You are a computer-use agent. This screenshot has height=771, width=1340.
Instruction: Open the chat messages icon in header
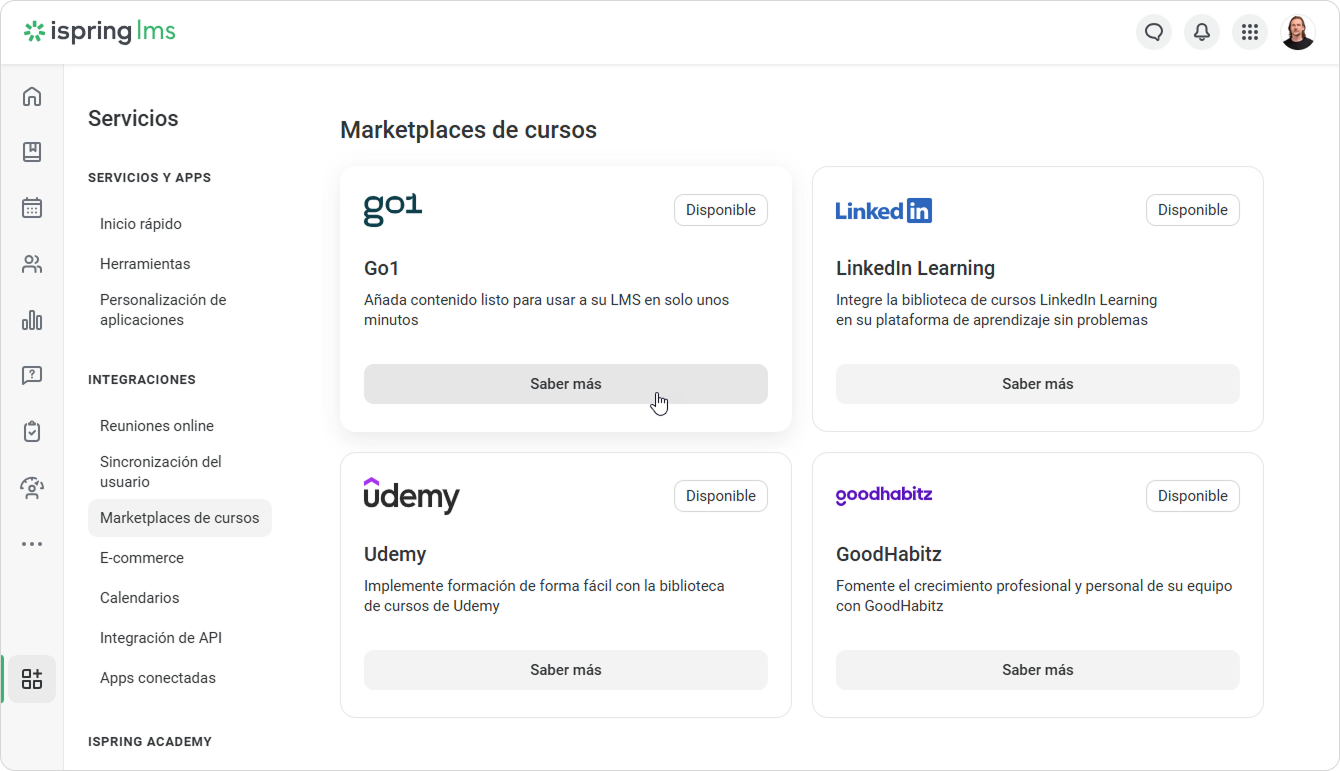pyautogui.click(x=1154, y=32)
